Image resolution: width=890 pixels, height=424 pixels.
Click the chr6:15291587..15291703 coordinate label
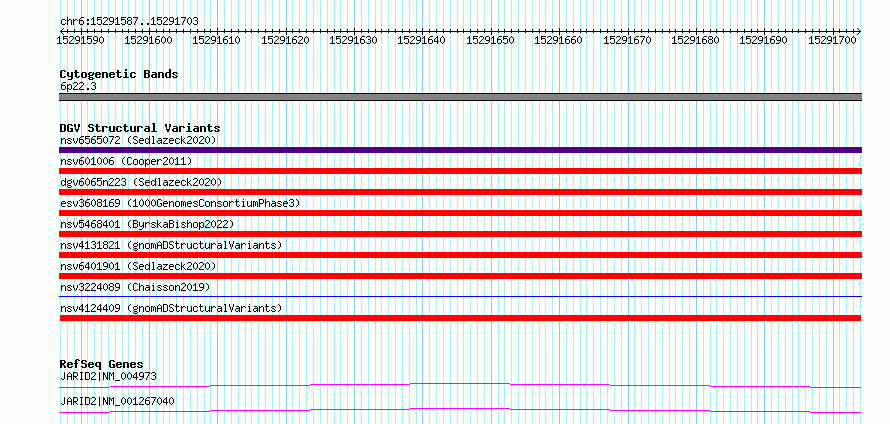click(129, 22)
